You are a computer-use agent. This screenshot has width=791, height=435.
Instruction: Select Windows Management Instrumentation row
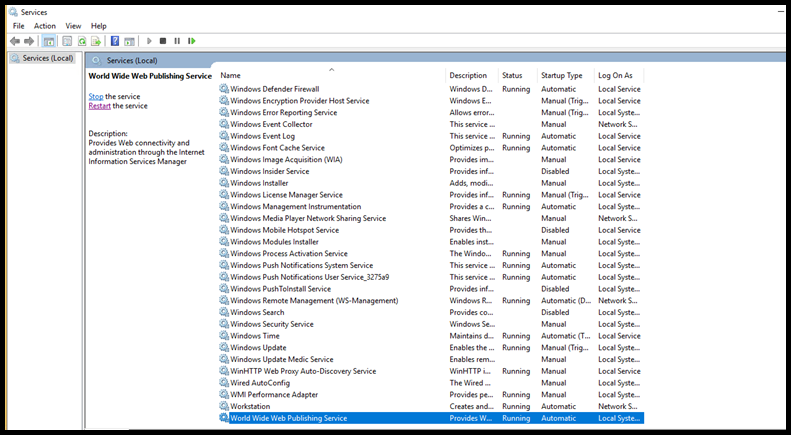431,206
